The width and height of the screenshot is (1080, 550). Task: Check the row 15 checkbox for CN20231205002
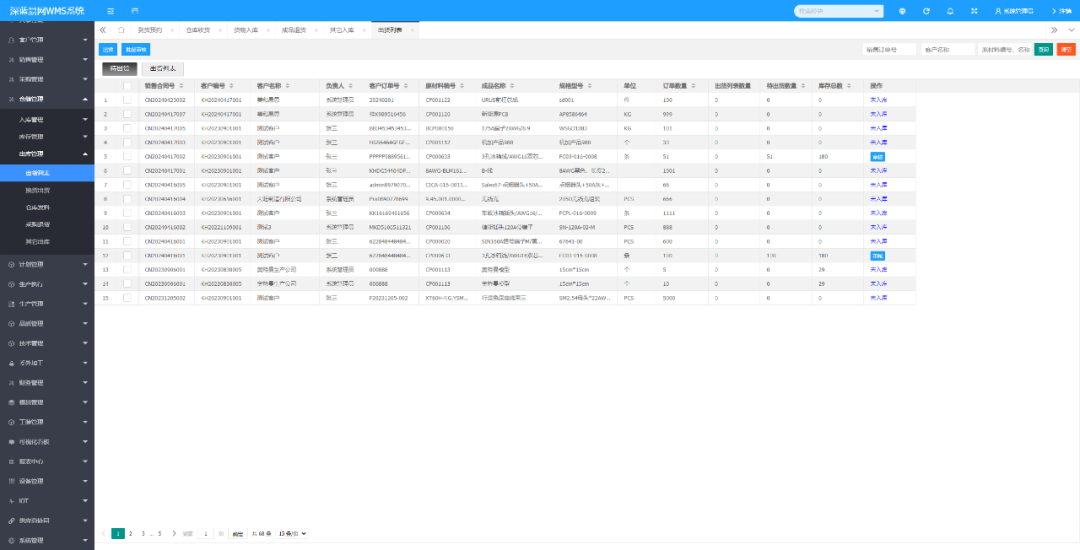[x=127, y=298]
